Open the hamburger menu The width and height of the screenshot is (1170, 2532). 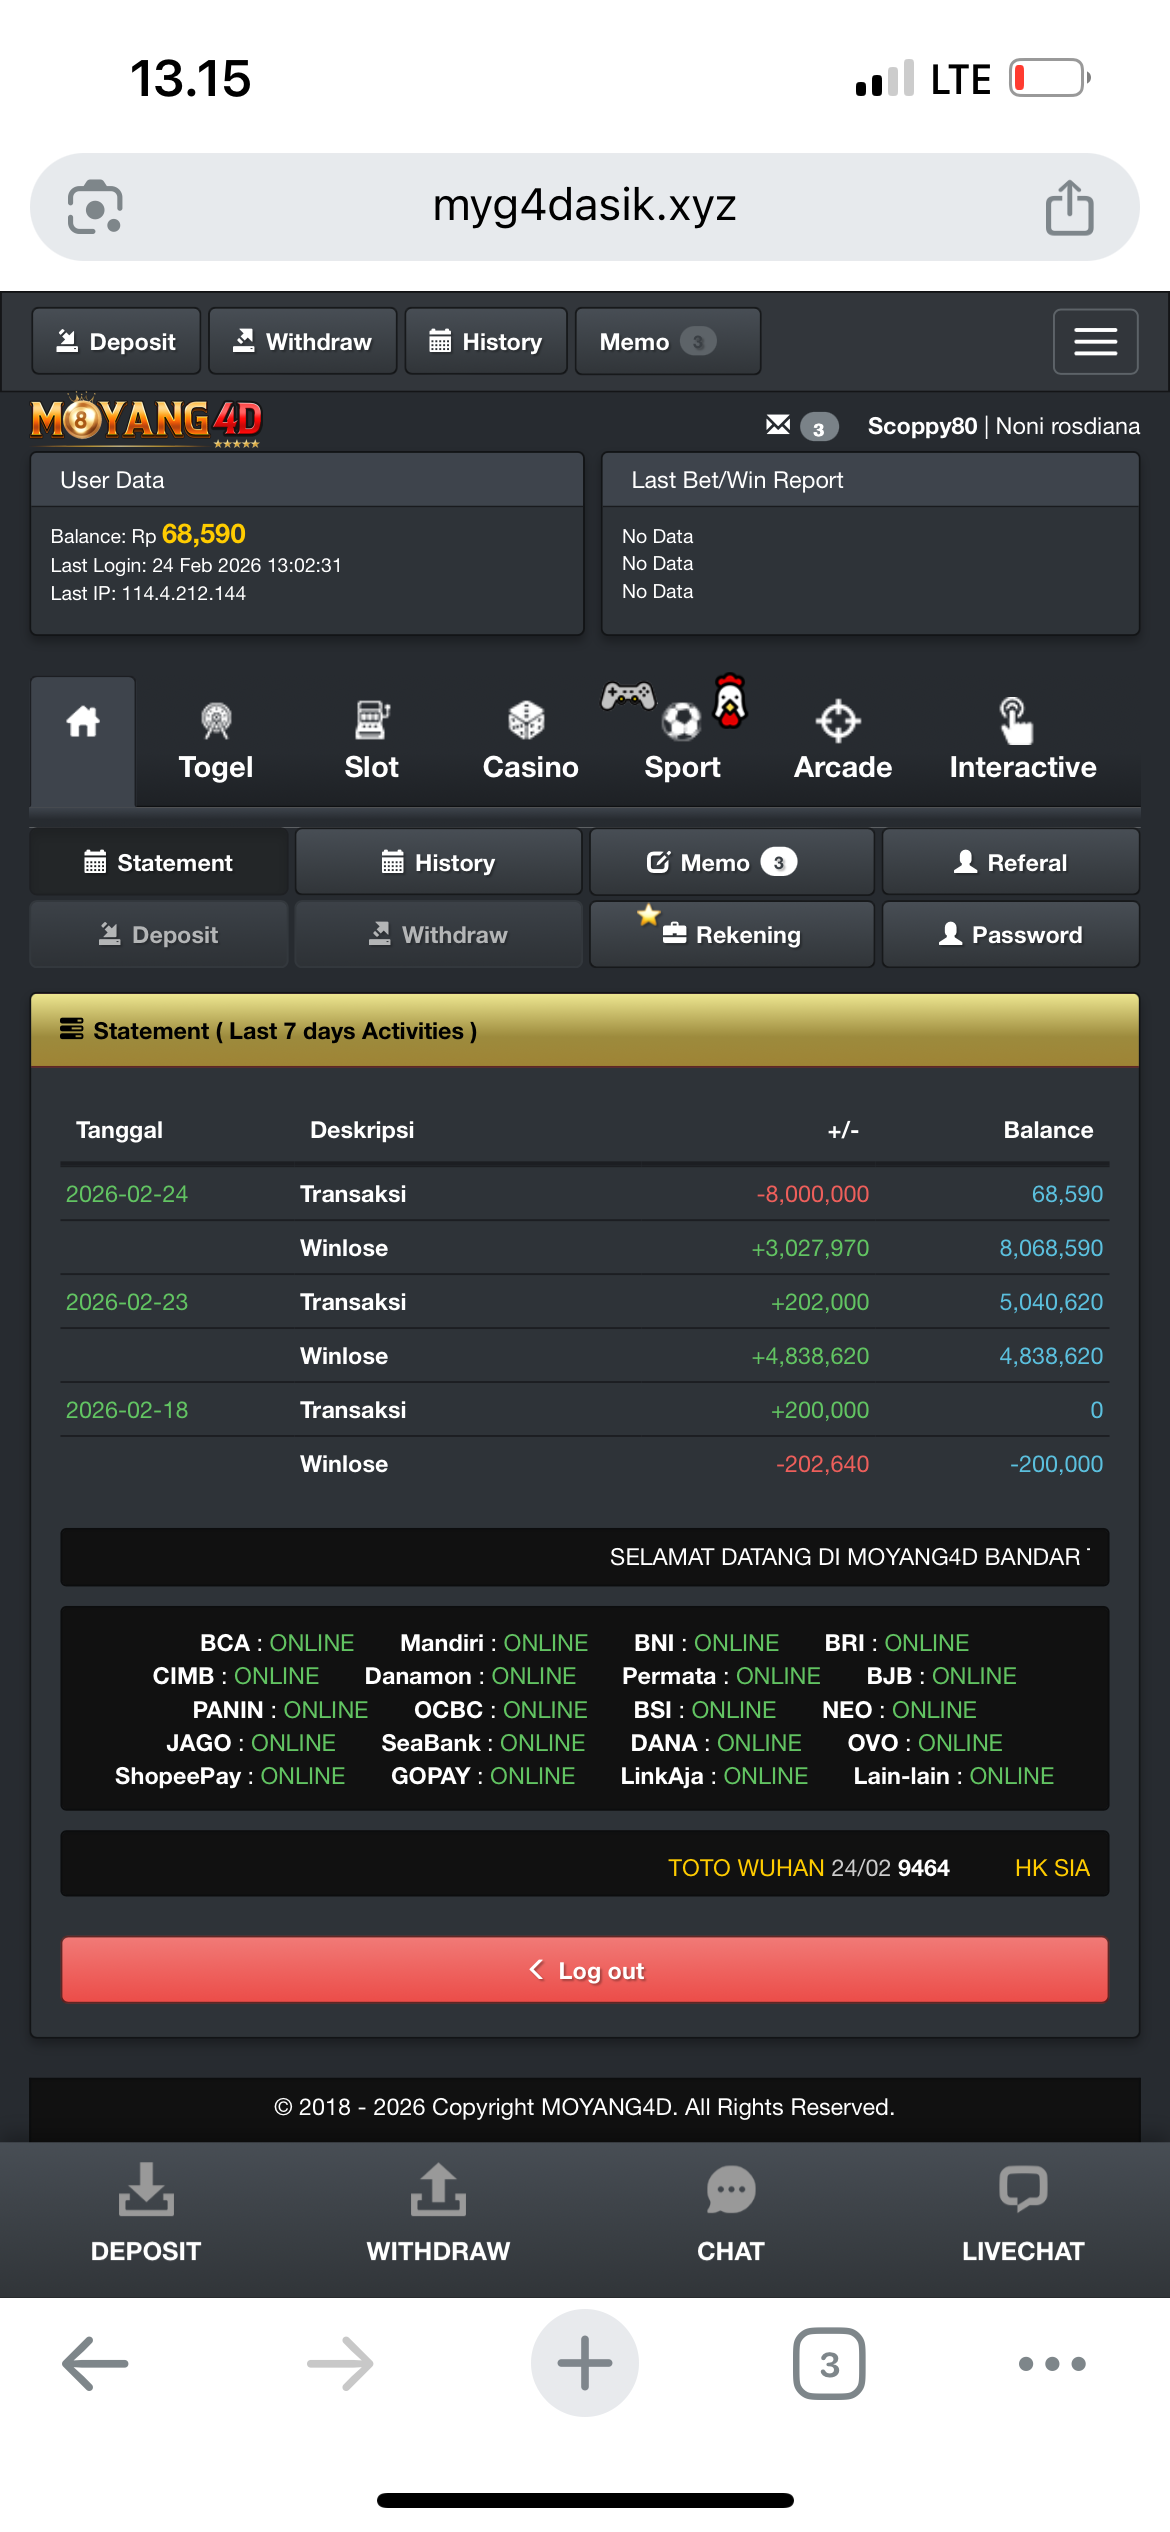[x=1095, y=341]
